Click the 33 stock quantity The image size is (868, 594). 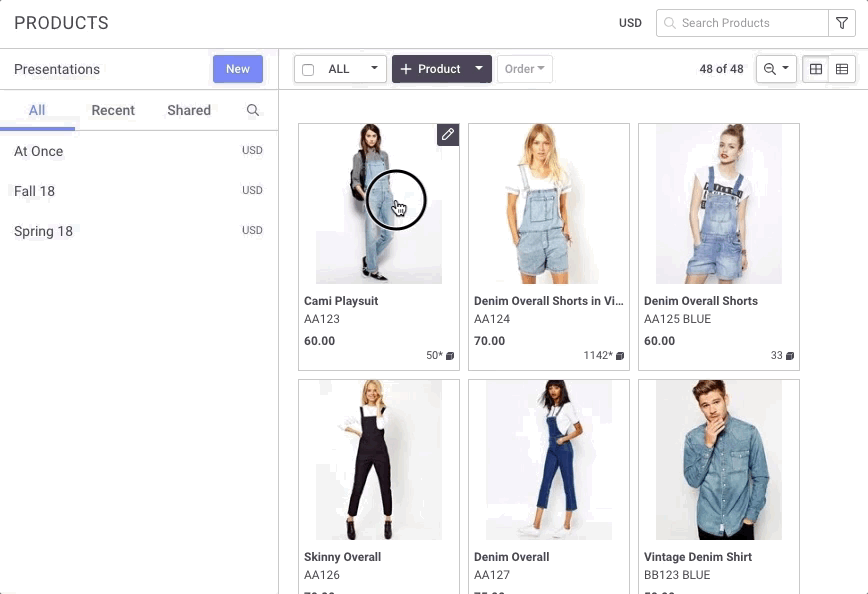click(x=777, y=355)
